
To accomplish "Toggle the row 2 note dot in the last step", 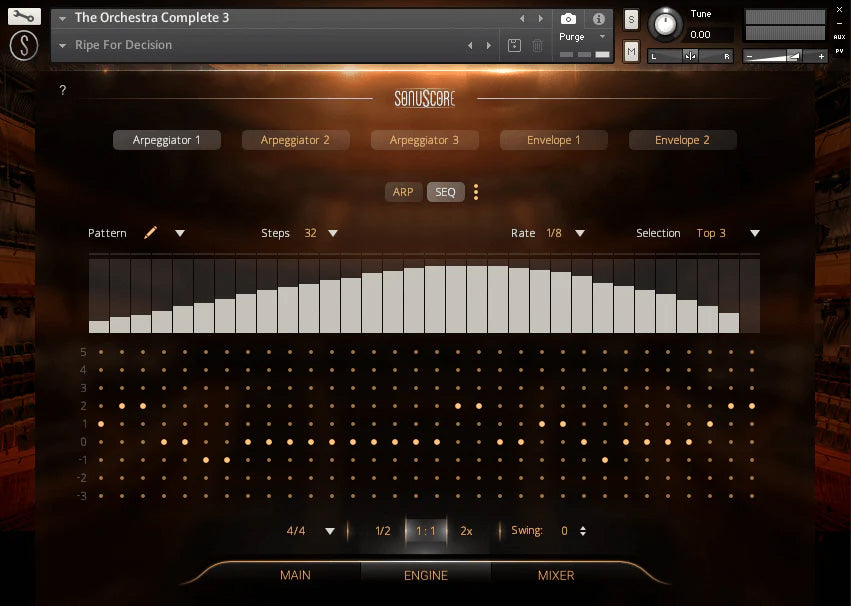I will point(752,406).
